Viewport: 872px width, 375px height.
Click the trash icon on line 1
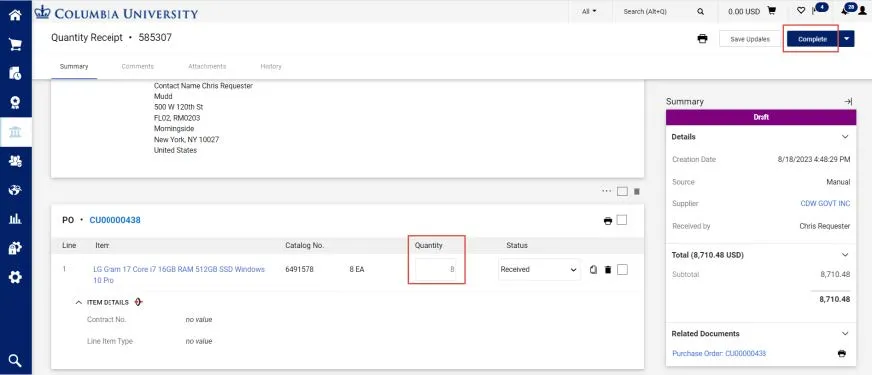point(608,270)
